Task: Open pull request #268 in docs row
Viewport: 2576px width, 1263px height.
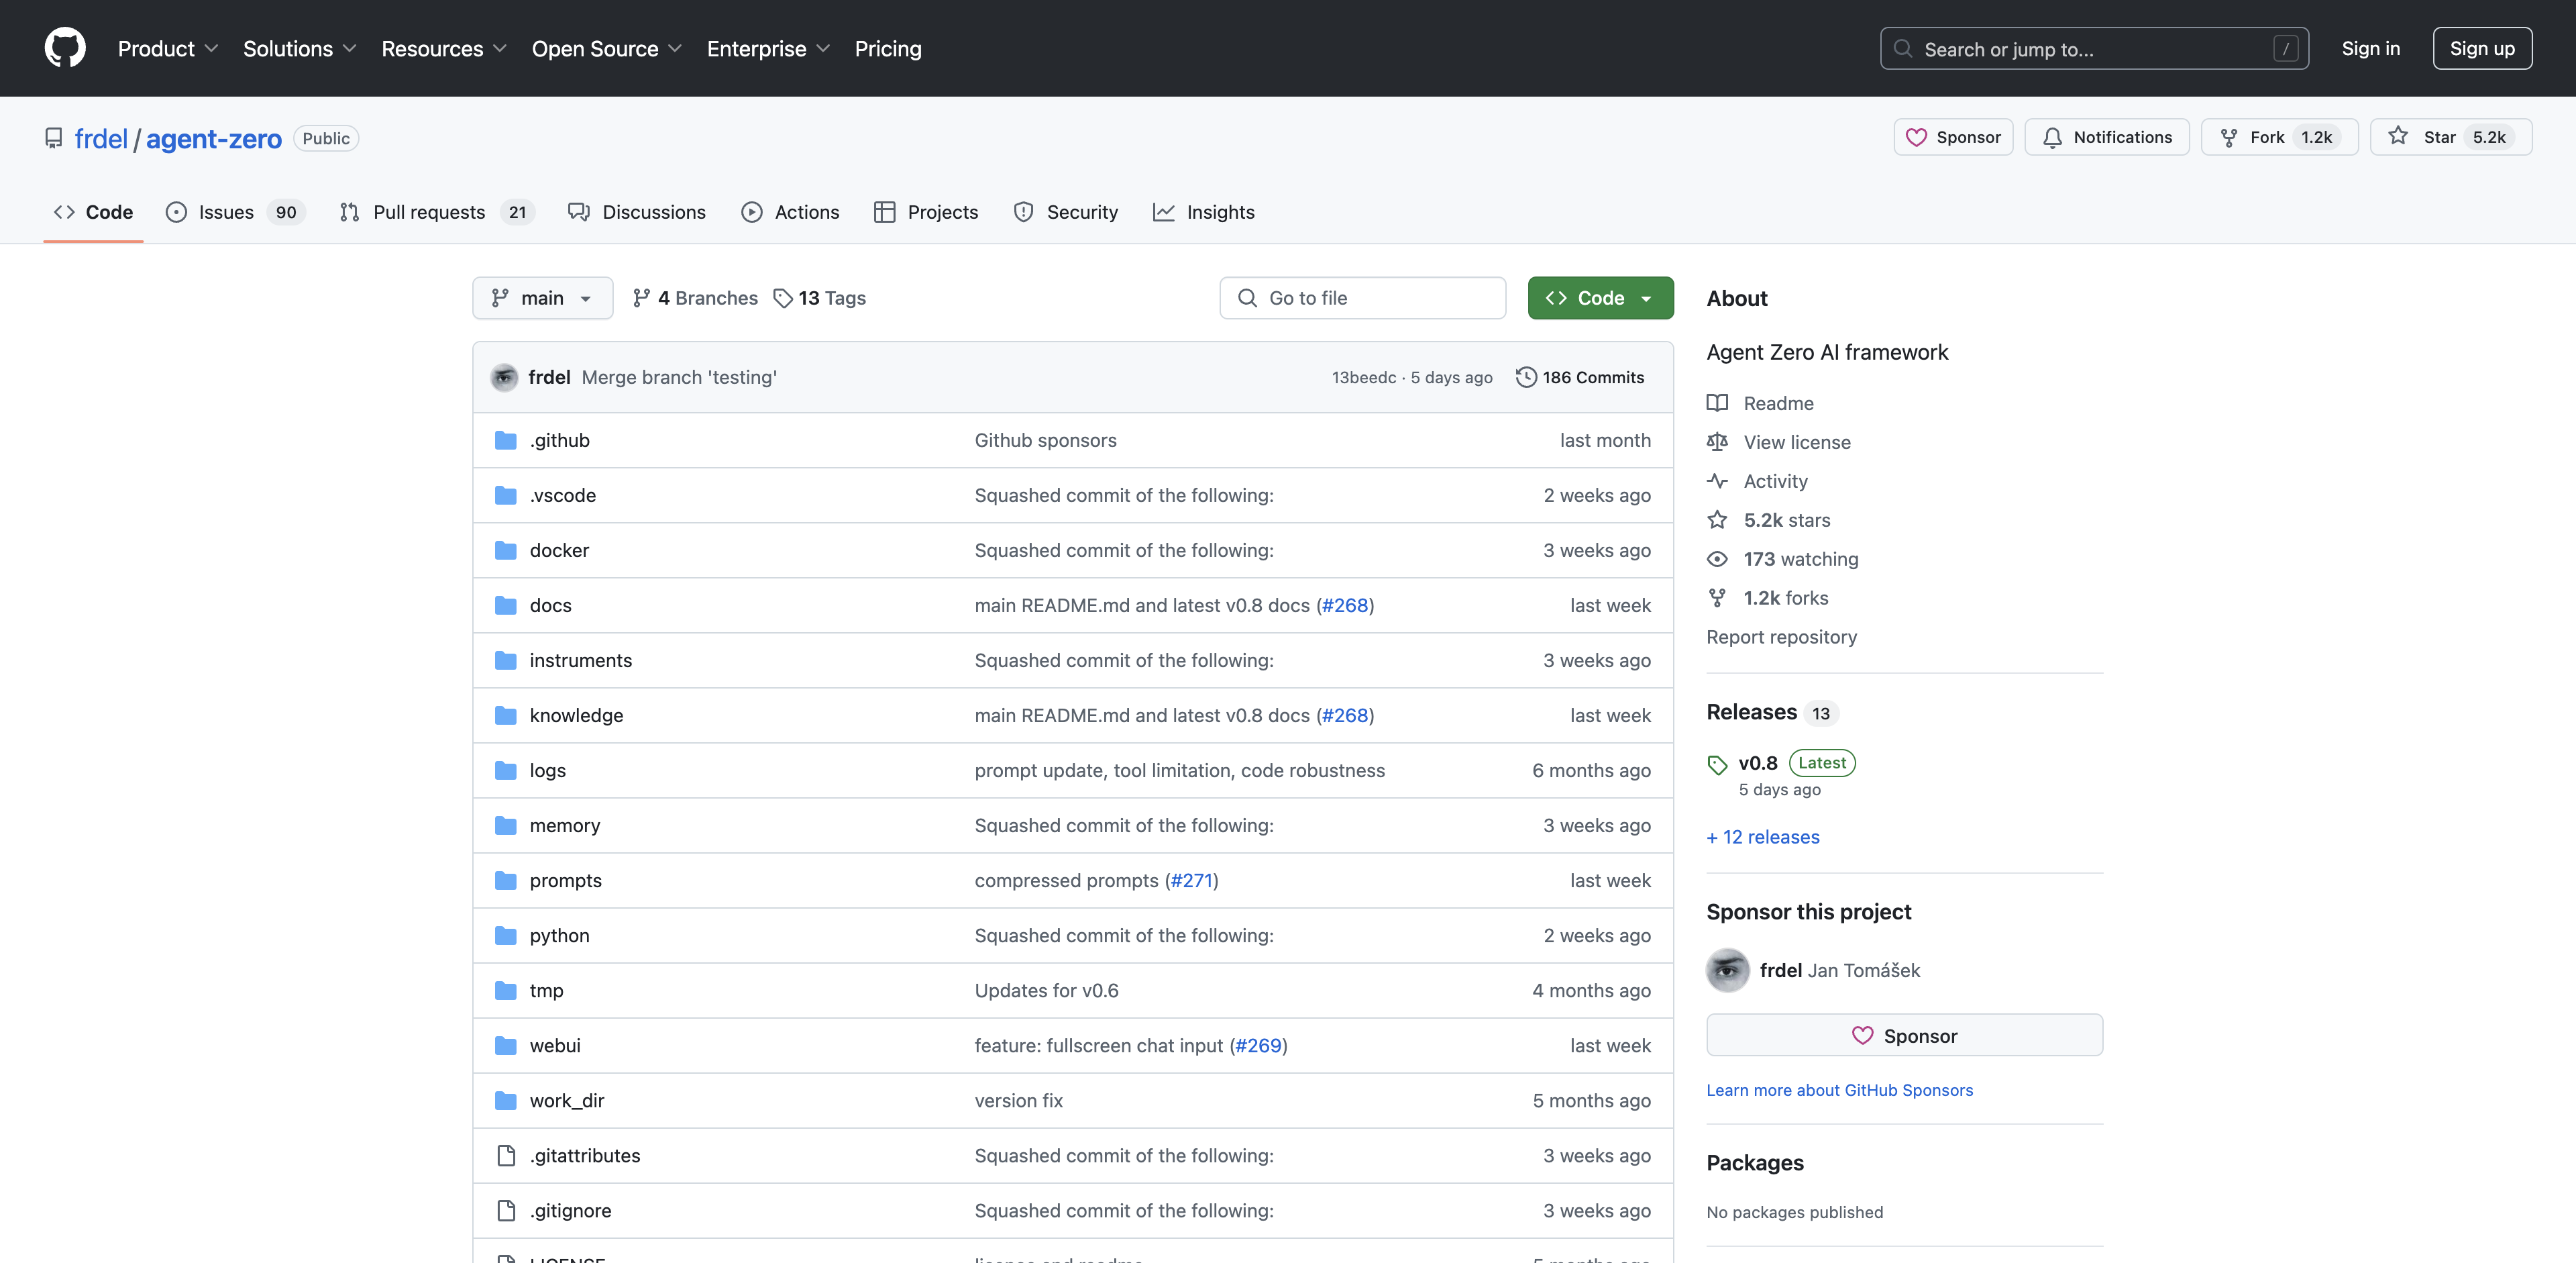Action: tap(1345, 605)
